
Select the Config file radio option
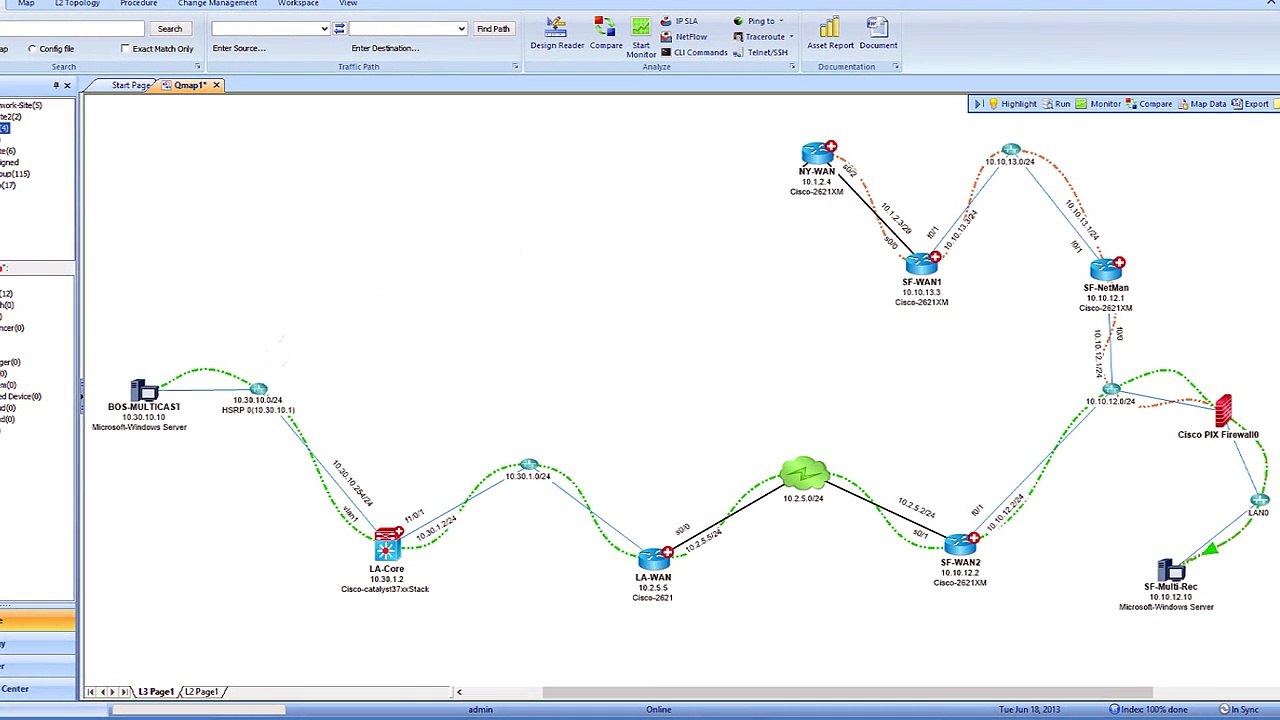pyautogui.click(x=33, y=48)
